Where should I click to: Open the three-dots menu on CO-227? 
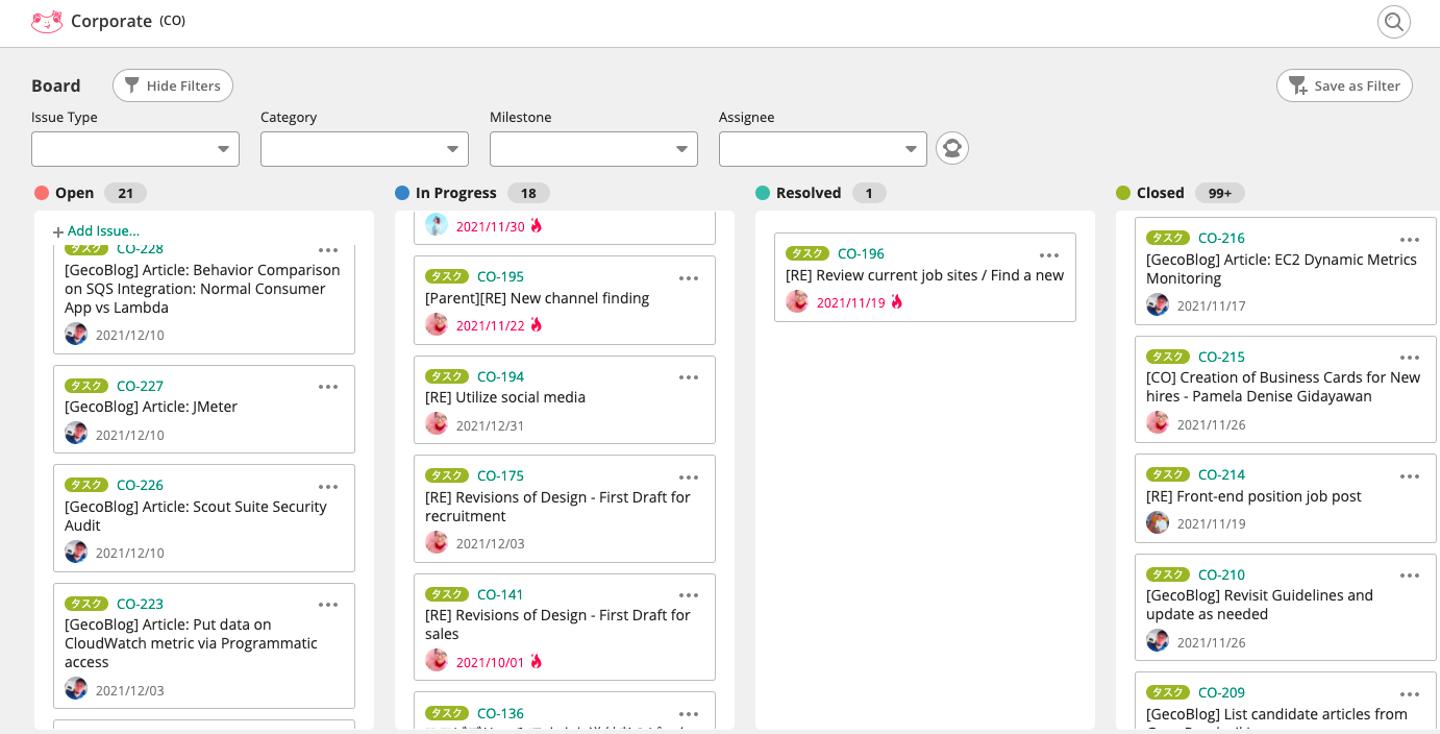click(x=328, y=387)
